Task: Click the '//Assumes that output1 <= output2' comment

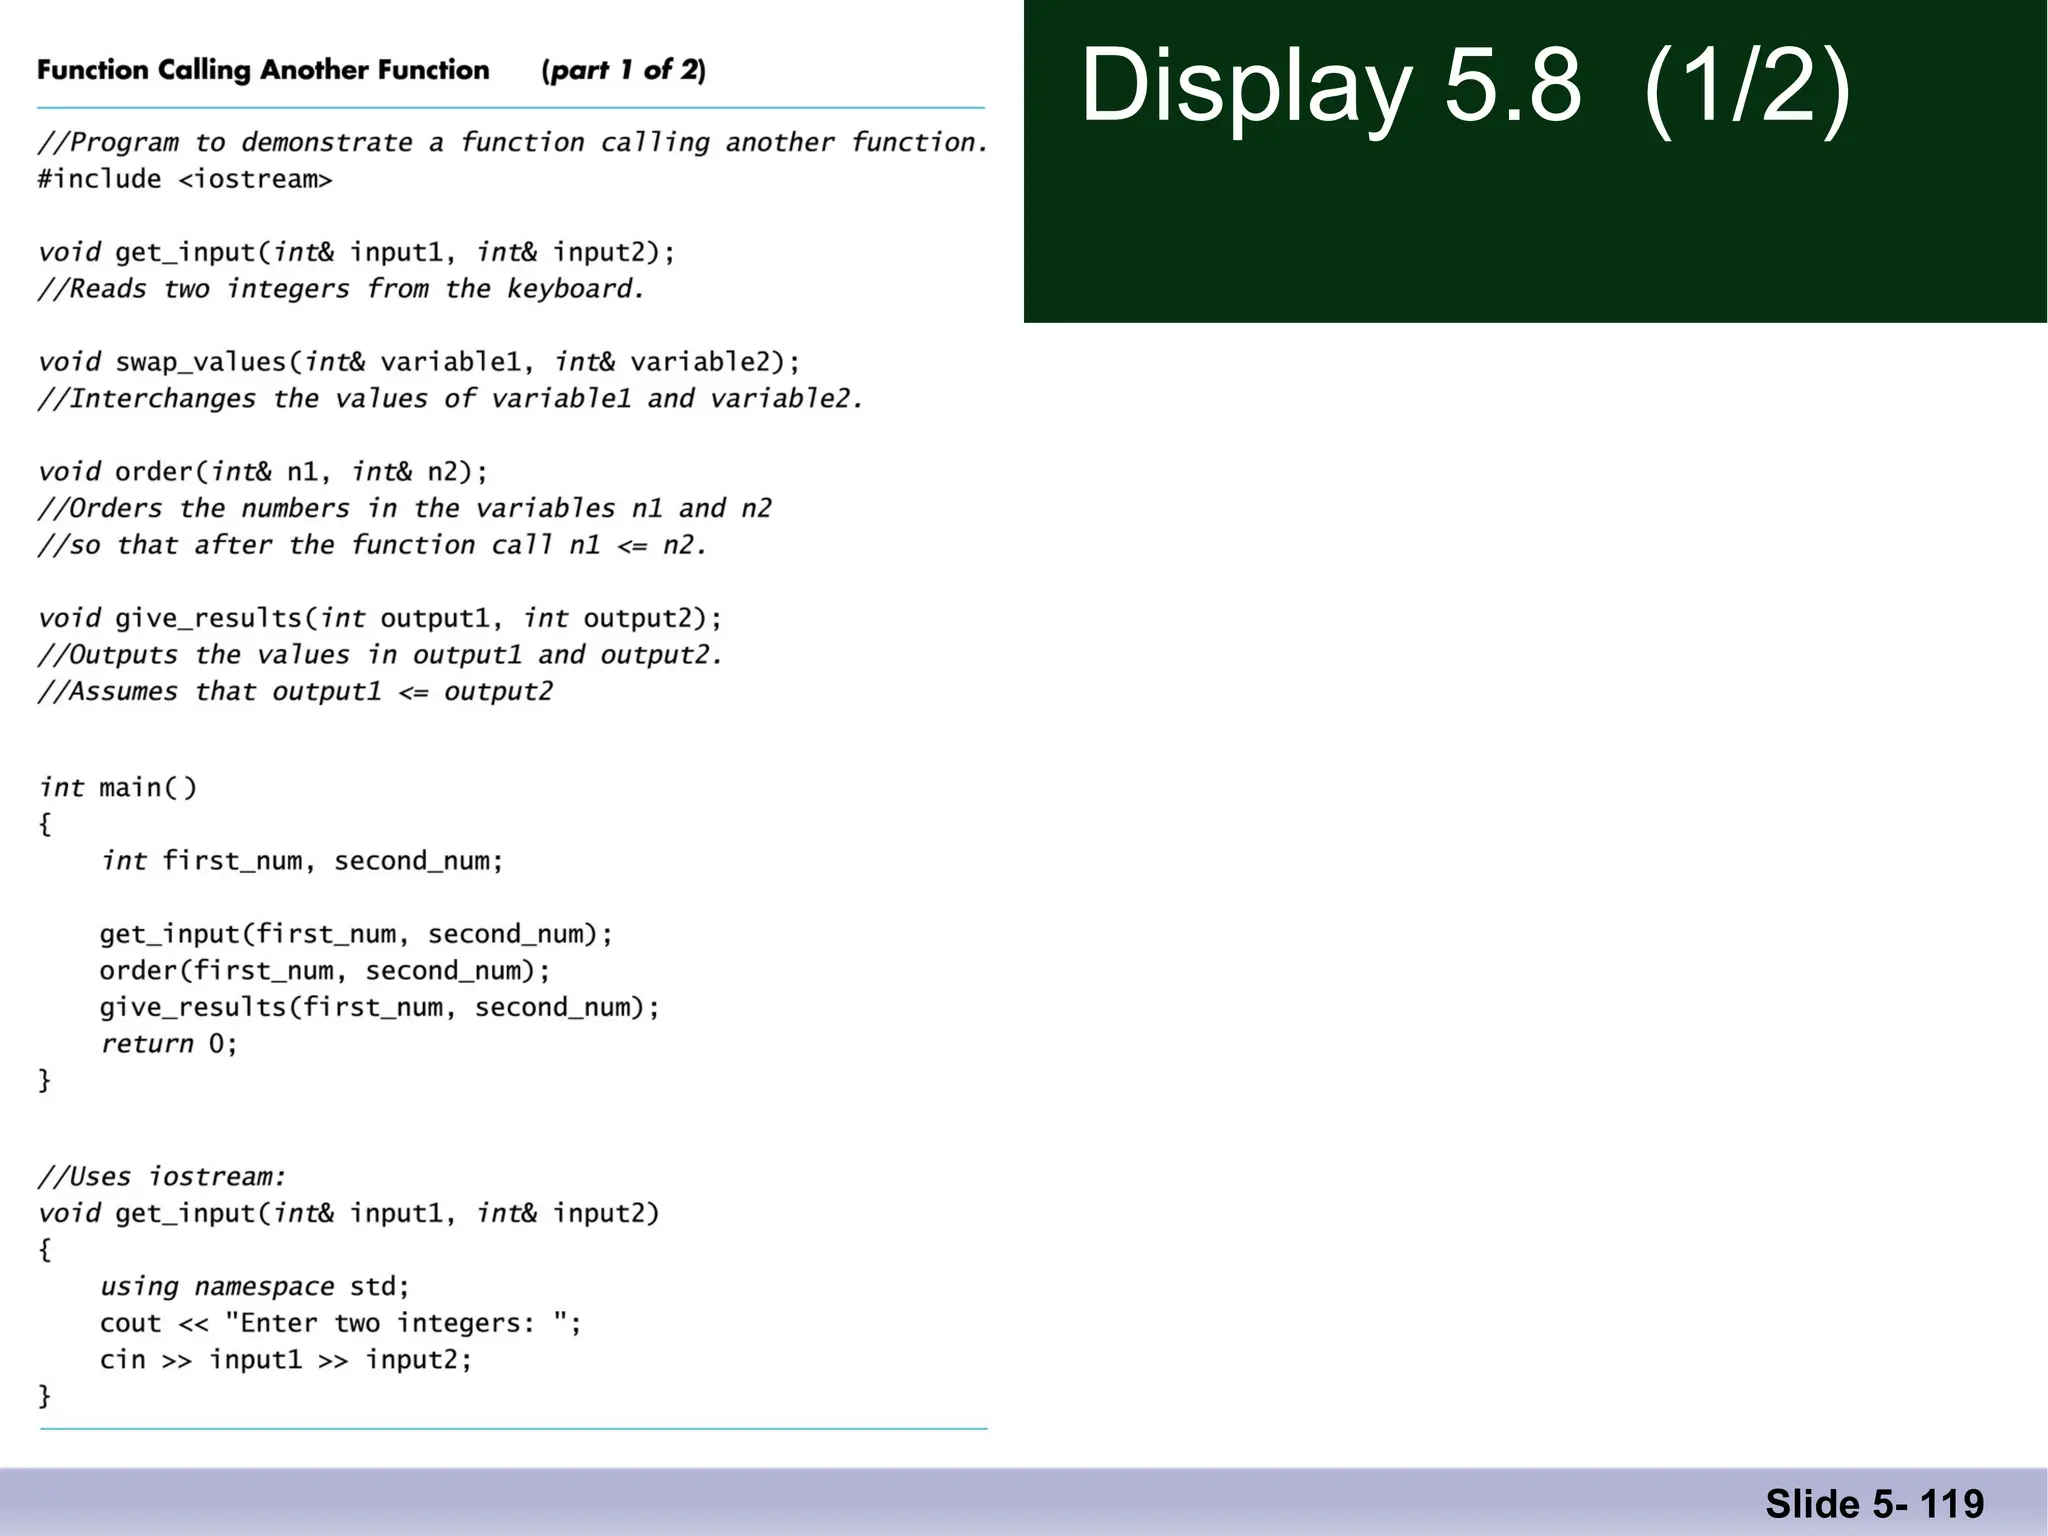Action: tap(295, 692)
